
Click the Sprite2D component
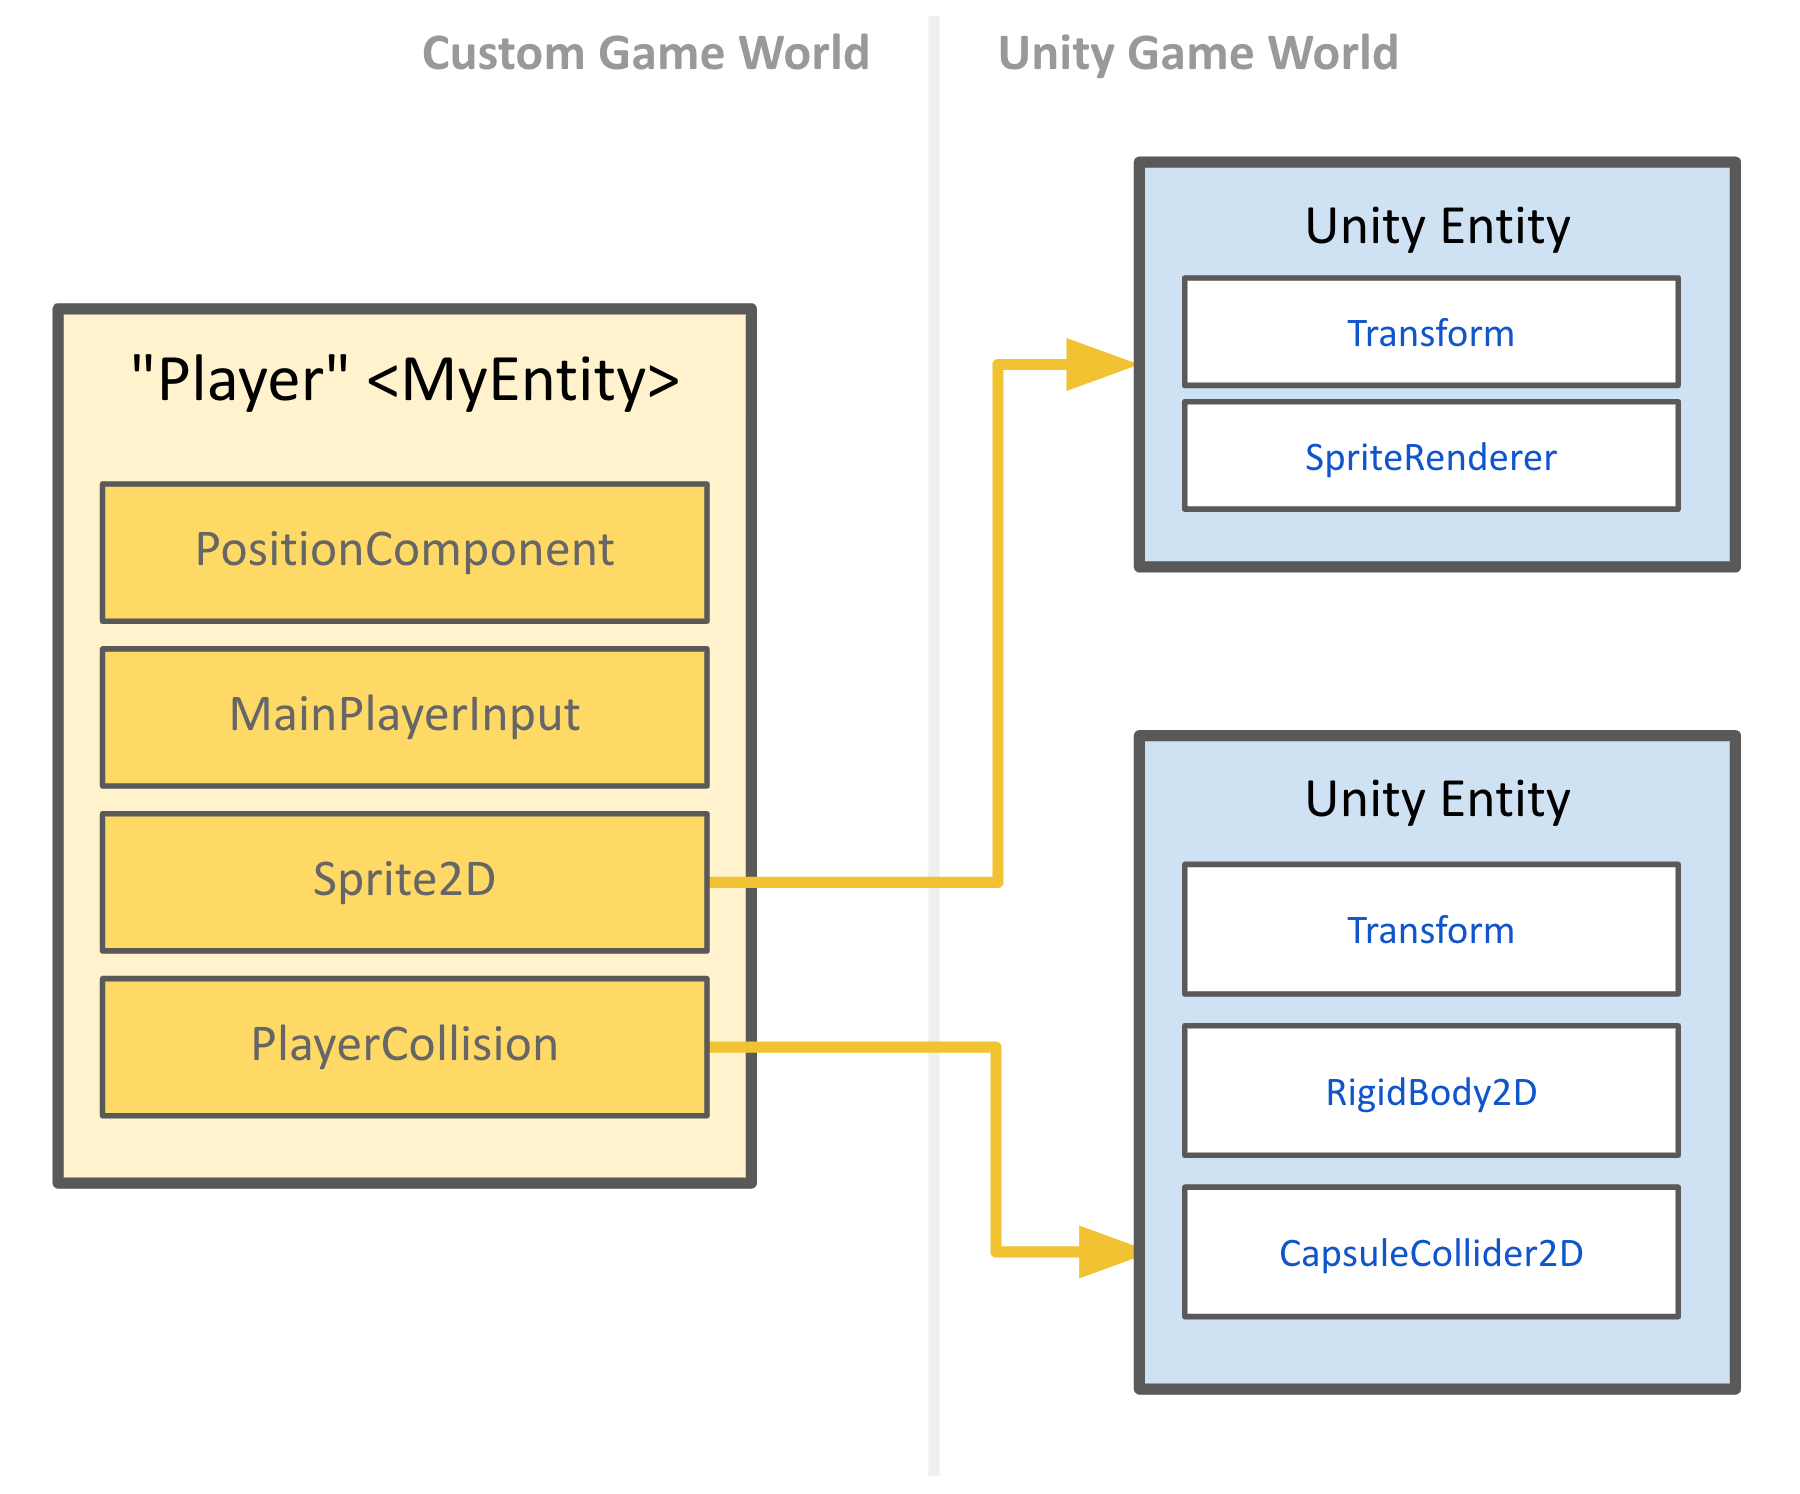[403, 881]
